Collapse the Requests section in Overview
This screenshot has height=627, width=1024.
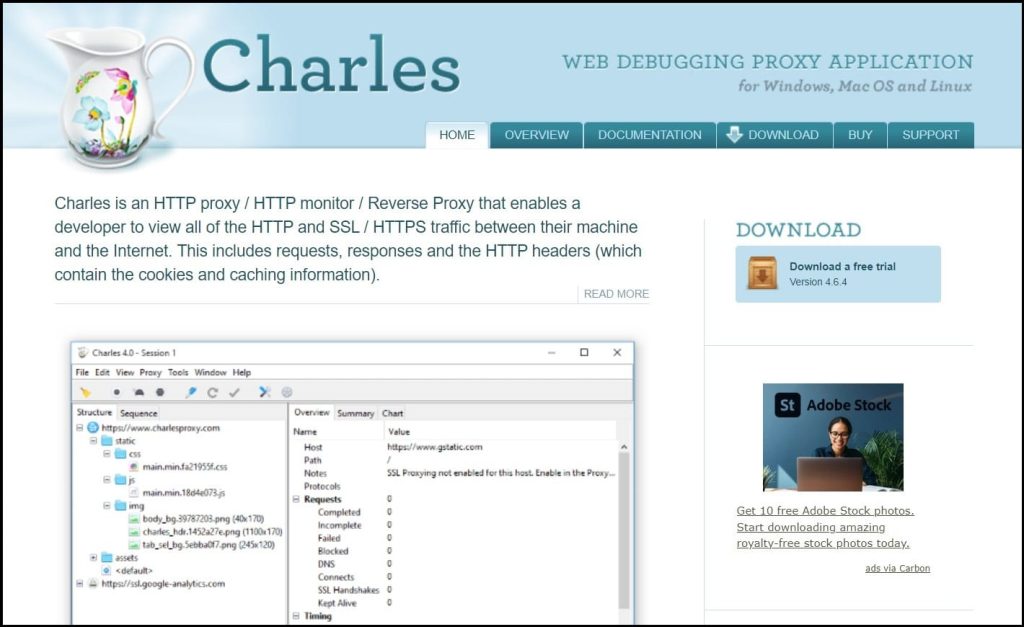coord(296,499)
